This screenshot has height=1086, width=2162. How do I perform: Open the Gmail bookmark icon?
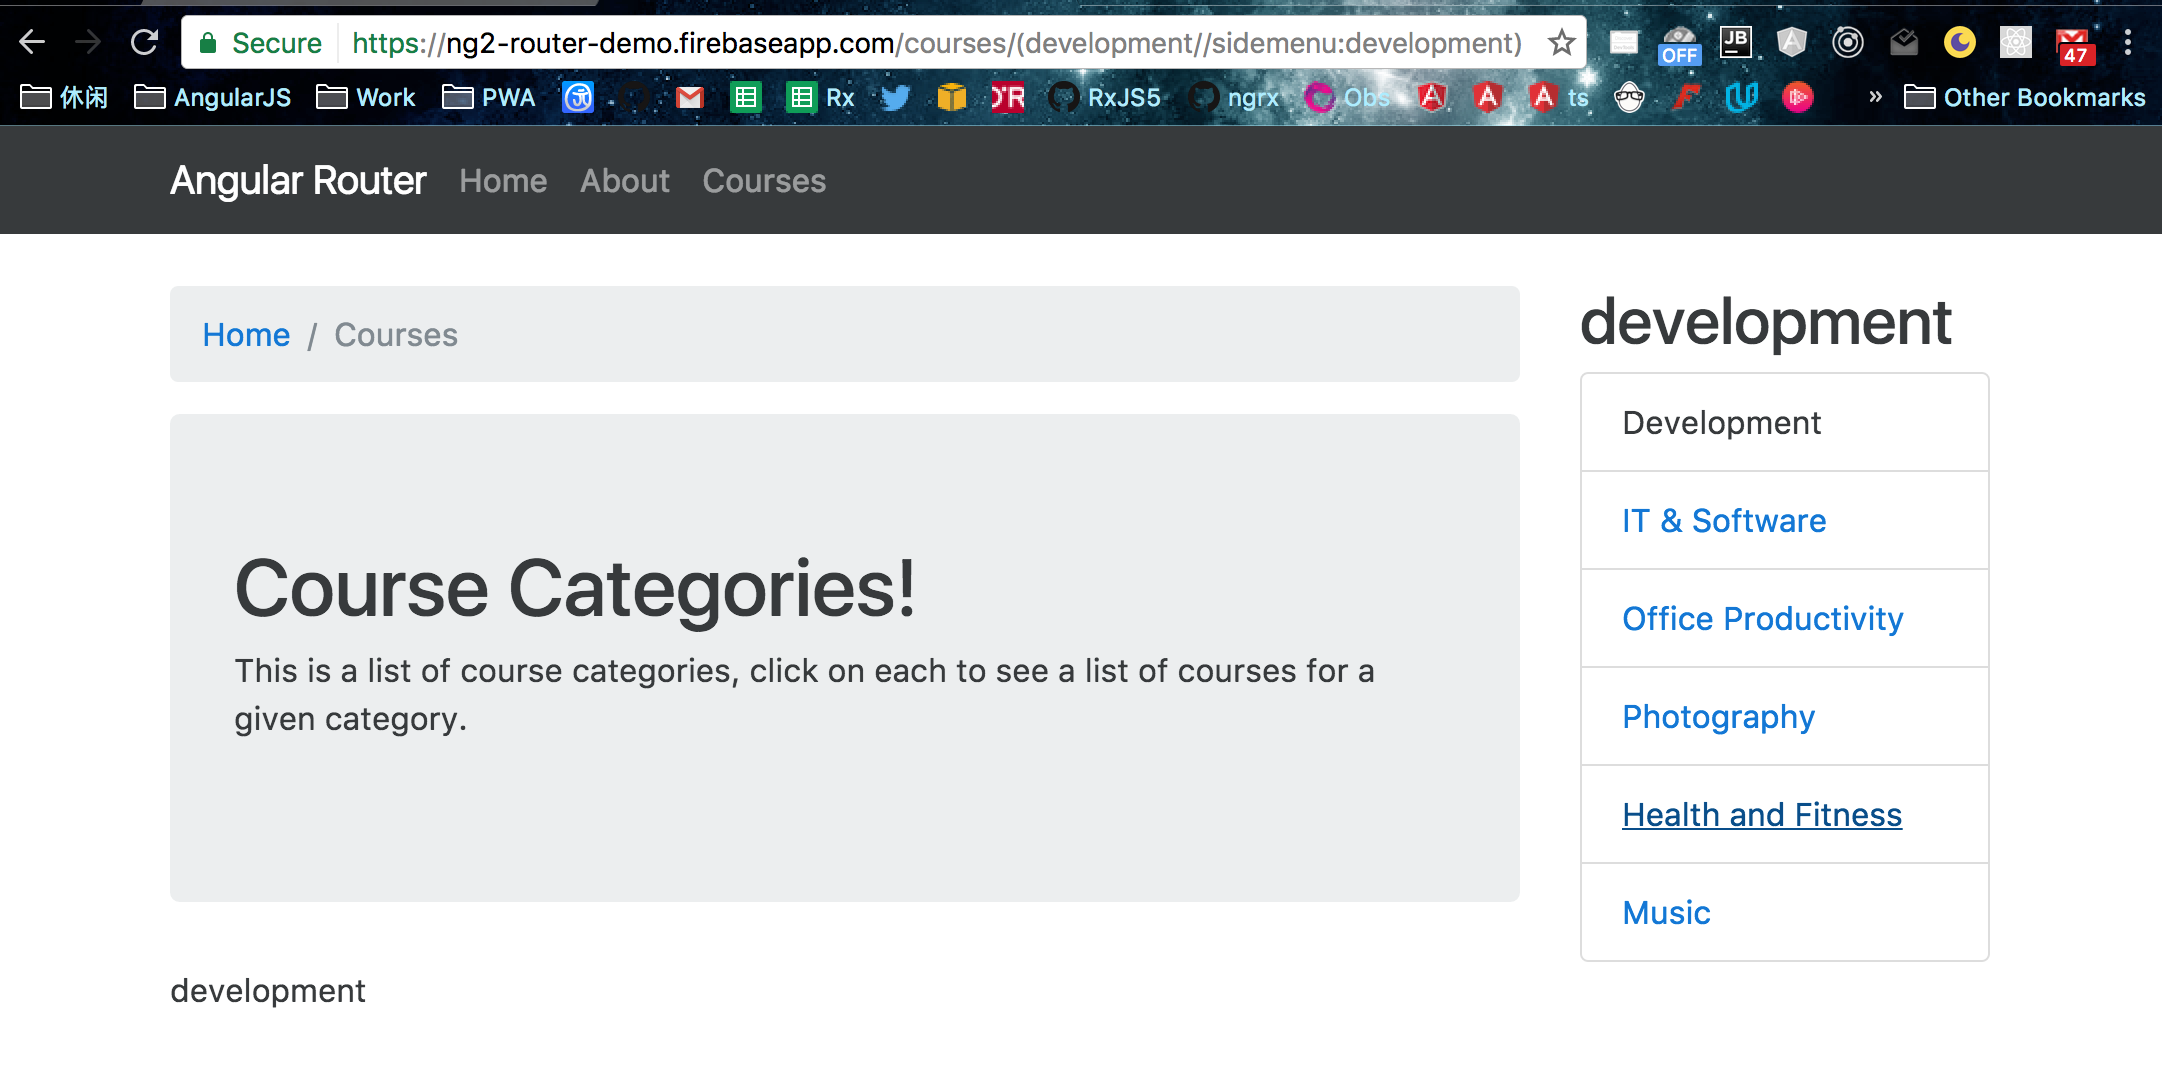[690, 97]
